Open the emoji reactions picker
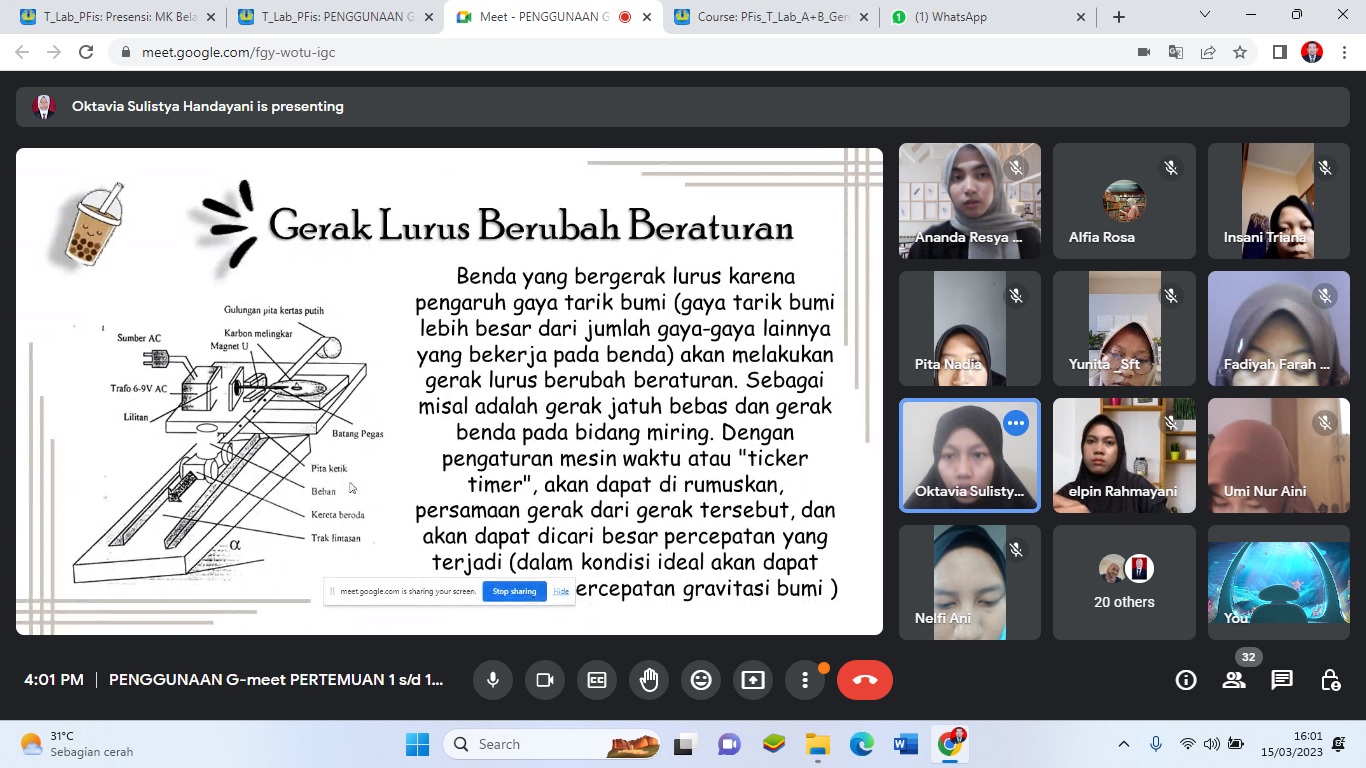Screen dimensions: 1366x768 click(701, 680)
